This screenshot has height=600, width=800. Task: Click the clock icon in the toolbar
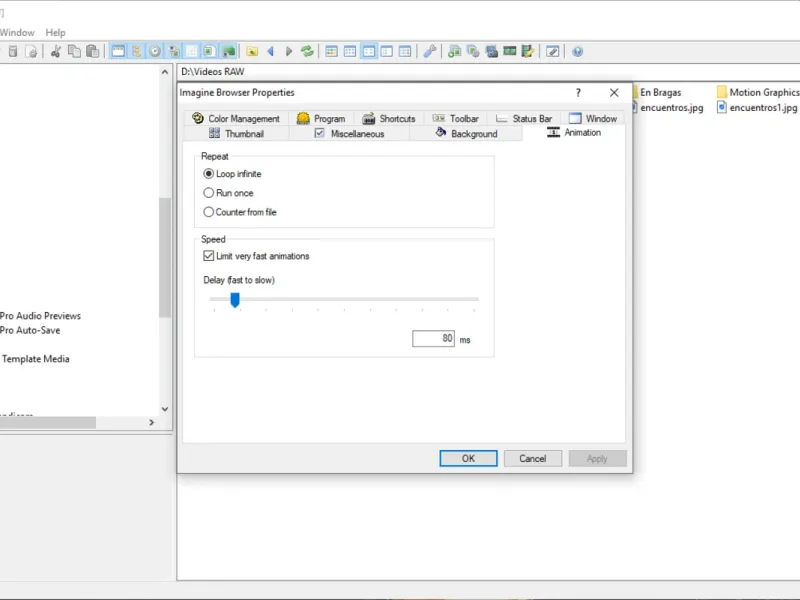155,52
